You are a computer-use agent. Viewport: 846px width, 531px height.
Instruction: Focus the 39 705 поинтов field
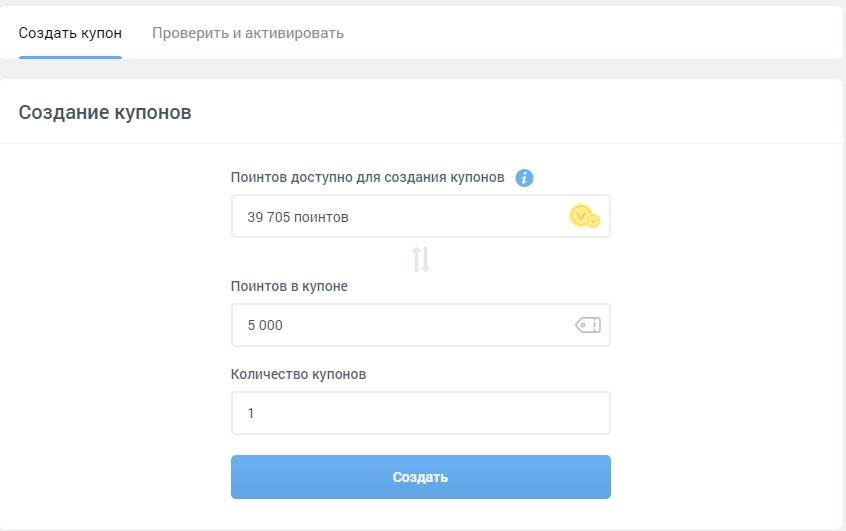click(400, 216)
